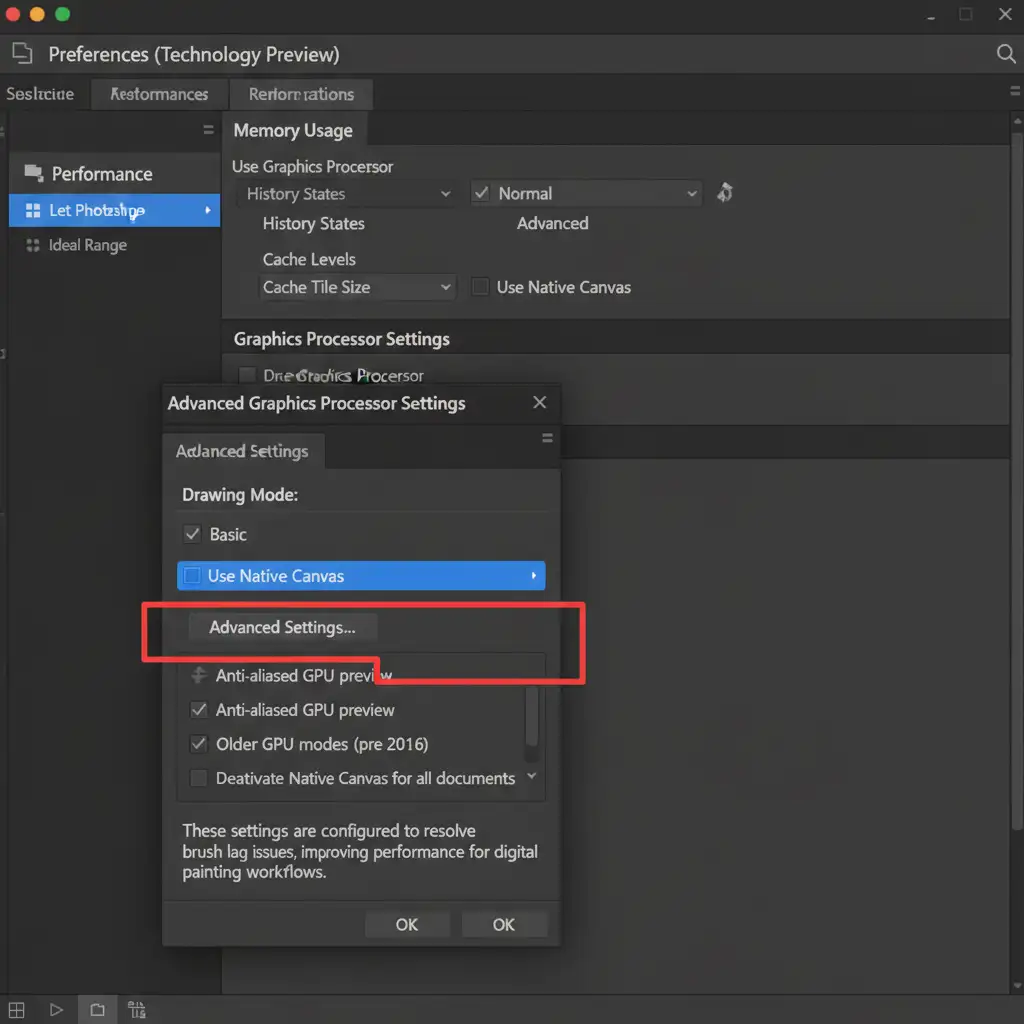The image size is (1024, 1024).
Task: Click the grid layout icon in bottom bar
Action: click(18, 1009)
